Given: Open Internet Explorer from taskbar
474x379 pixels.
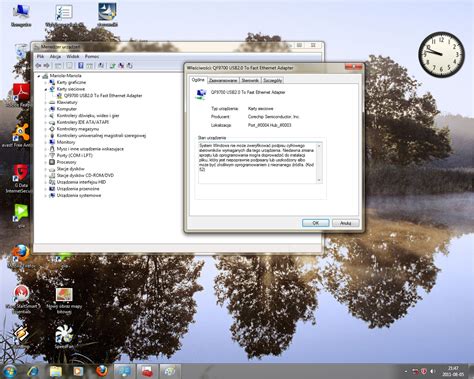Looking at the screenshot, I should pos(33,371).
